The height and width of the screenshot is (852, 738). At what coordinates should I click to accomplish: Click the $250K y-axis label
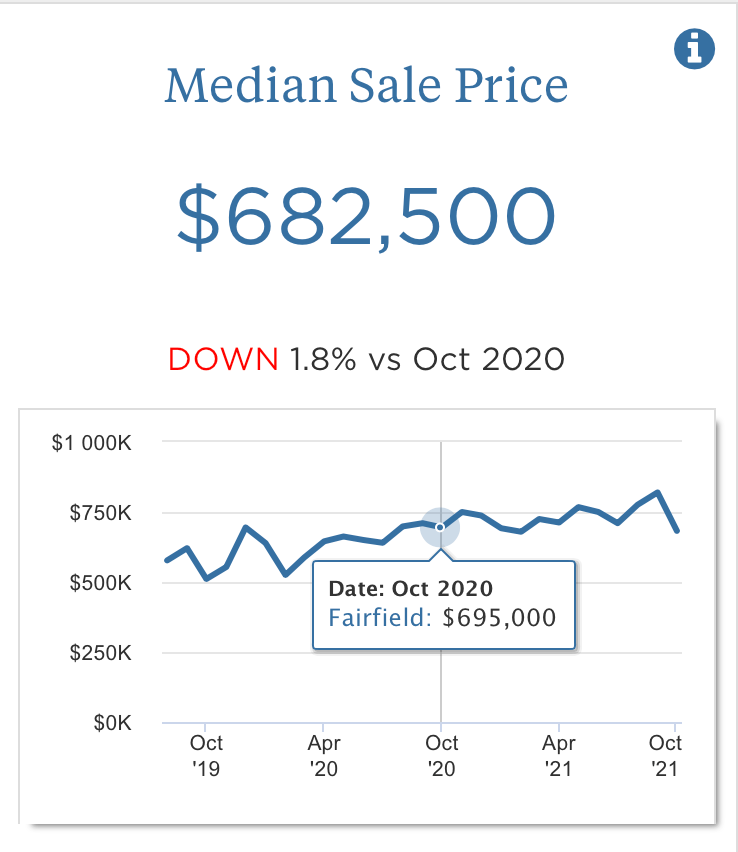100,653
